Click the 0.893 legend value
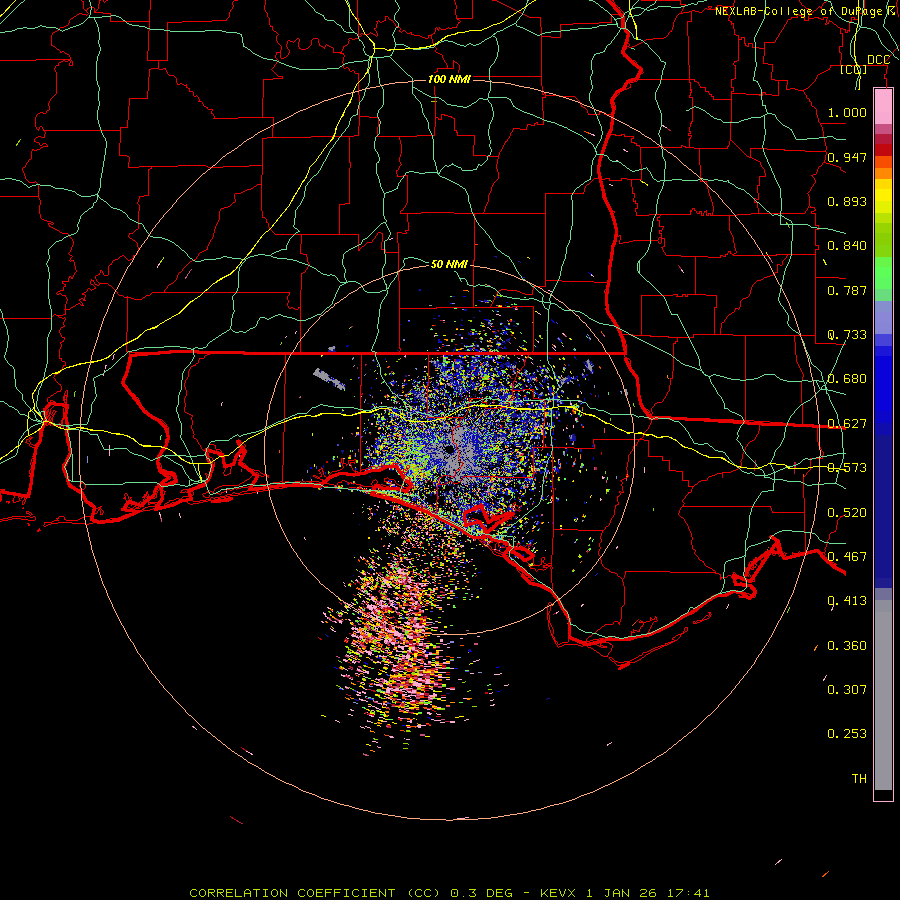 tap(847, 201)
